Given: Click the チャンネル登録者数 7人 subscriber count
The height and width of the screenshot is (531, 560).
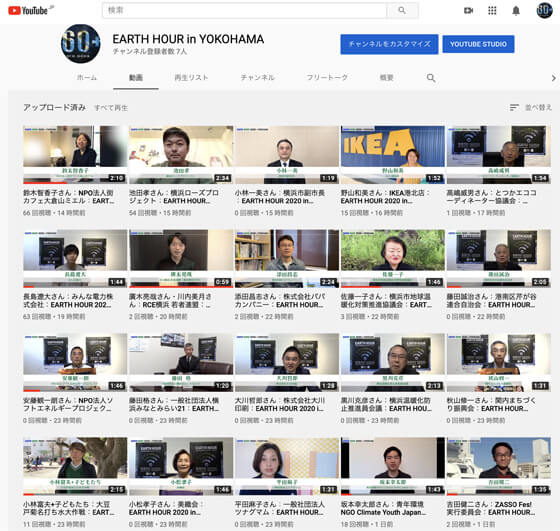Looking at the screenshot, I should (x=150, y=51).
